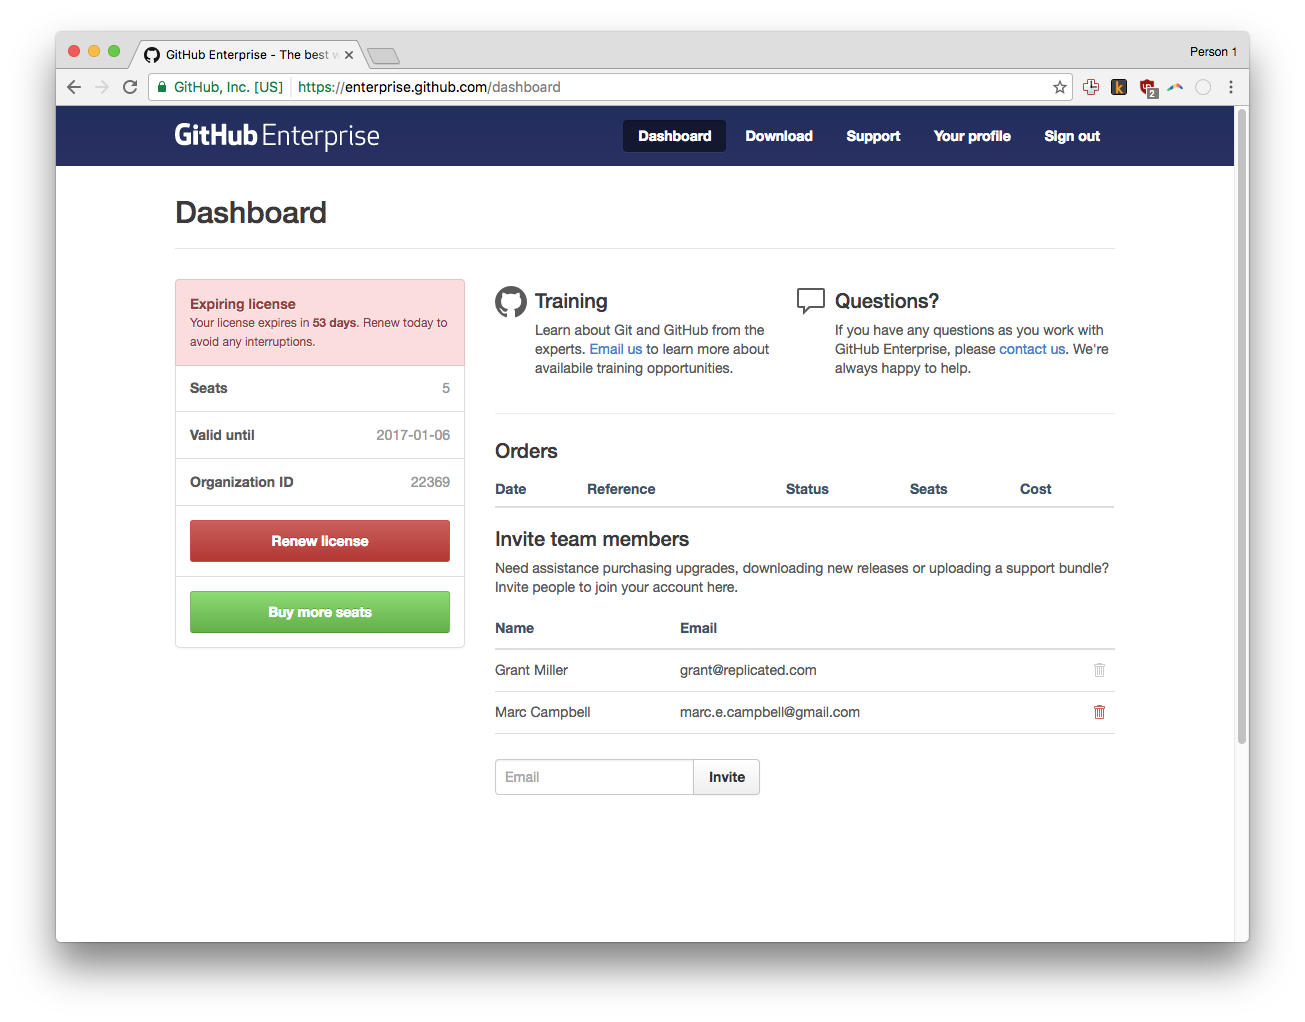The height and width of the screenshot is (1022, 1305).
Task: Click the name Grant Miller
Action: 531,670
